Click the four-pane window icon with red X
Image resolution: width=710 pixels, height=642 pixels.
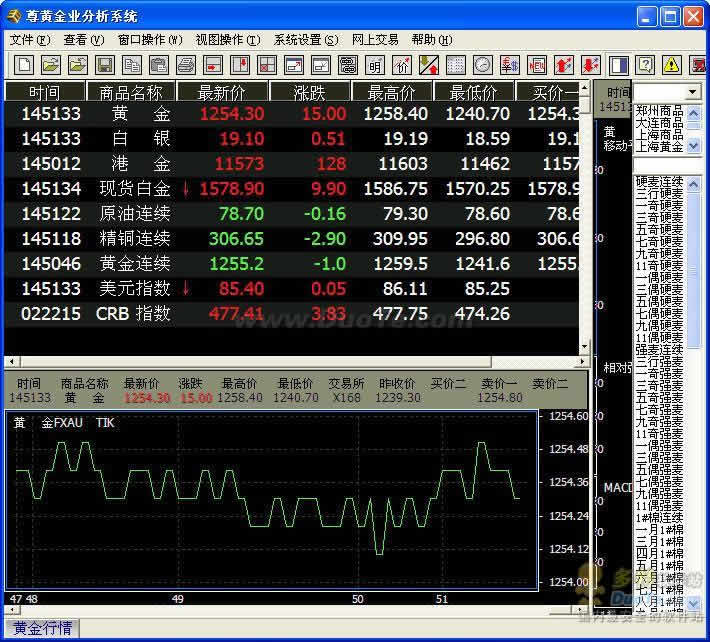pyautogui.click(x=267, y=66)
